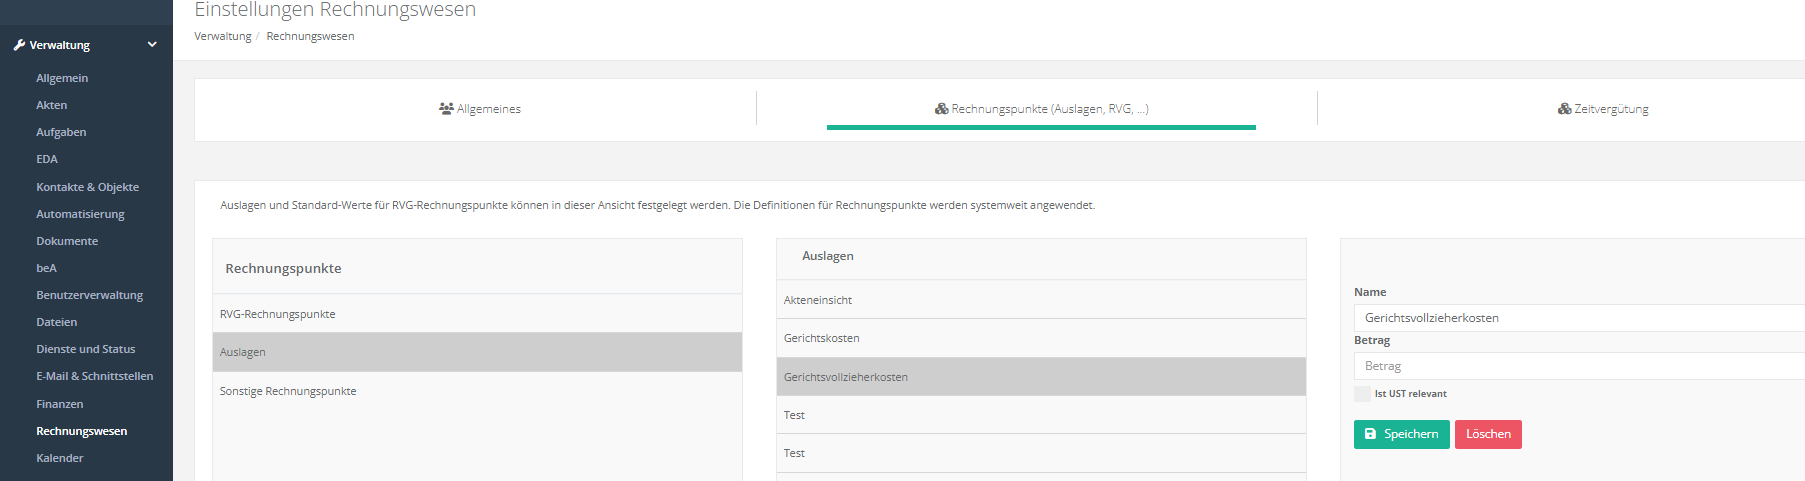Click the floppy disk icon in Speichern
The height and width of the screenshot is (481, 1805).
click(1370, 434)
